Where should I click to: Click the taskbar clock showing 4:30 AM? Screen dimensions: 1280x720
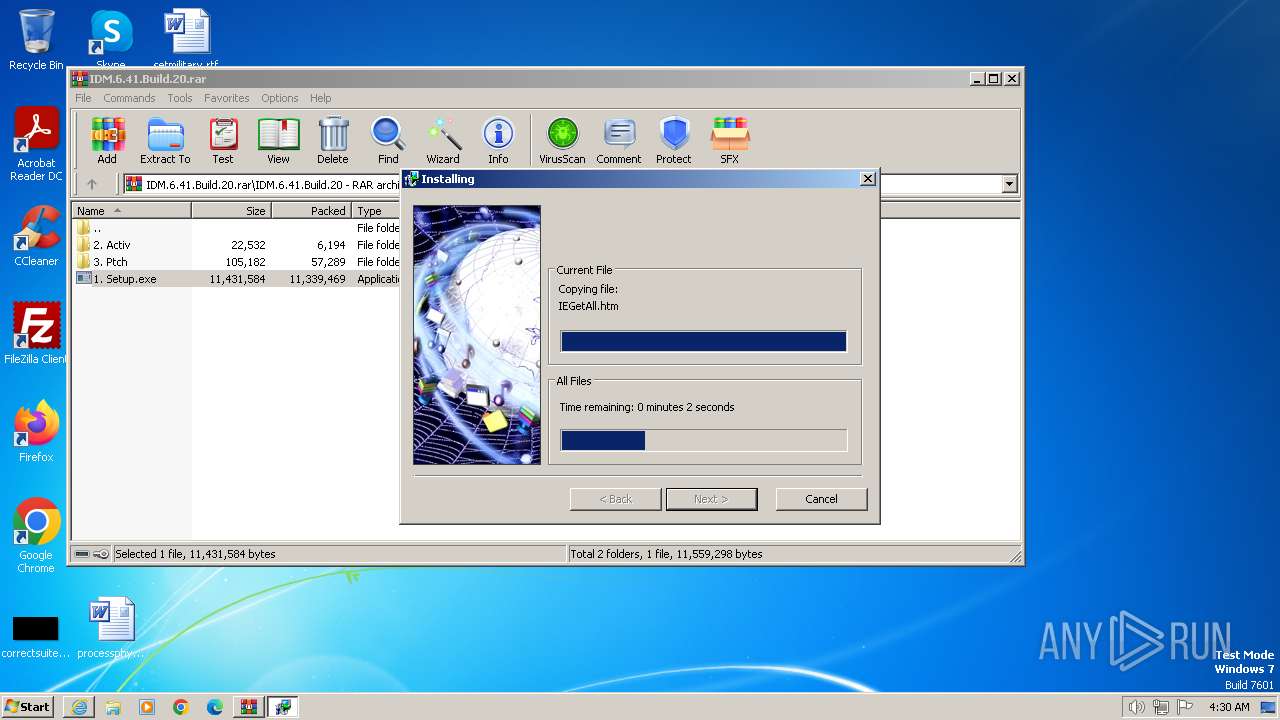1229,707
